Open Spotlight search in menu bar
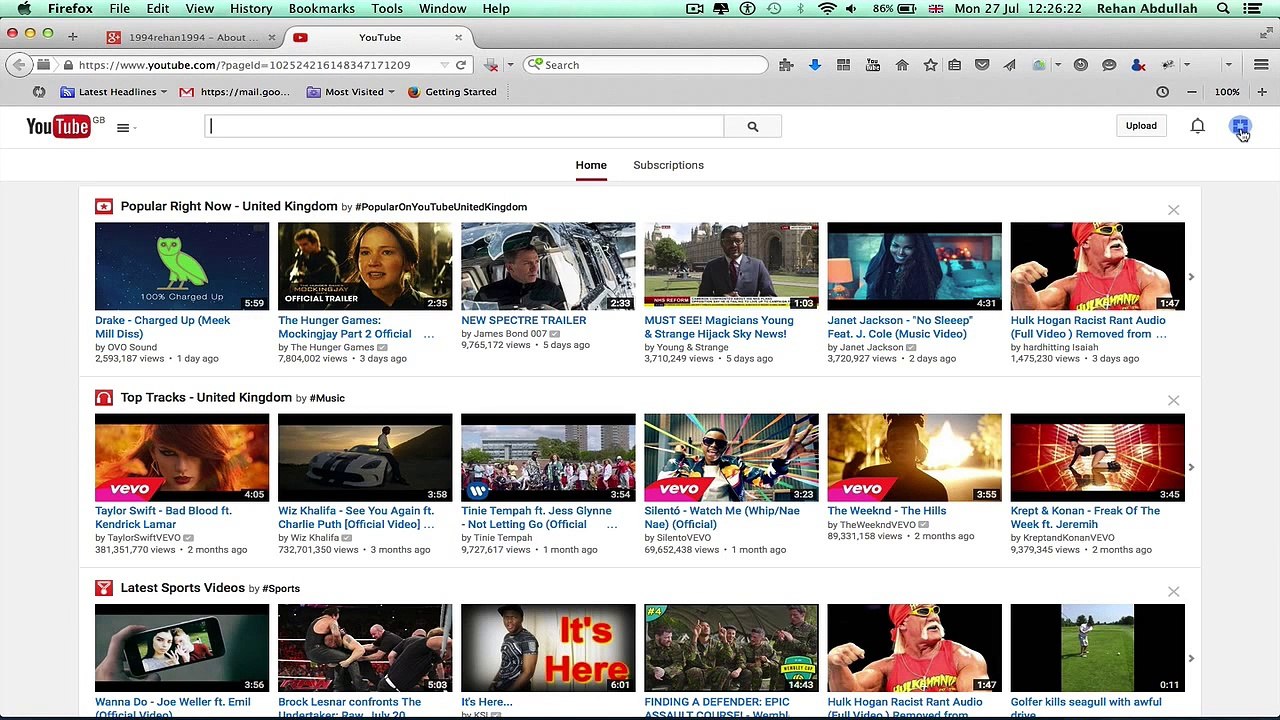Viewport: 1280px width, 720px height. click(x=1224, y=9)
